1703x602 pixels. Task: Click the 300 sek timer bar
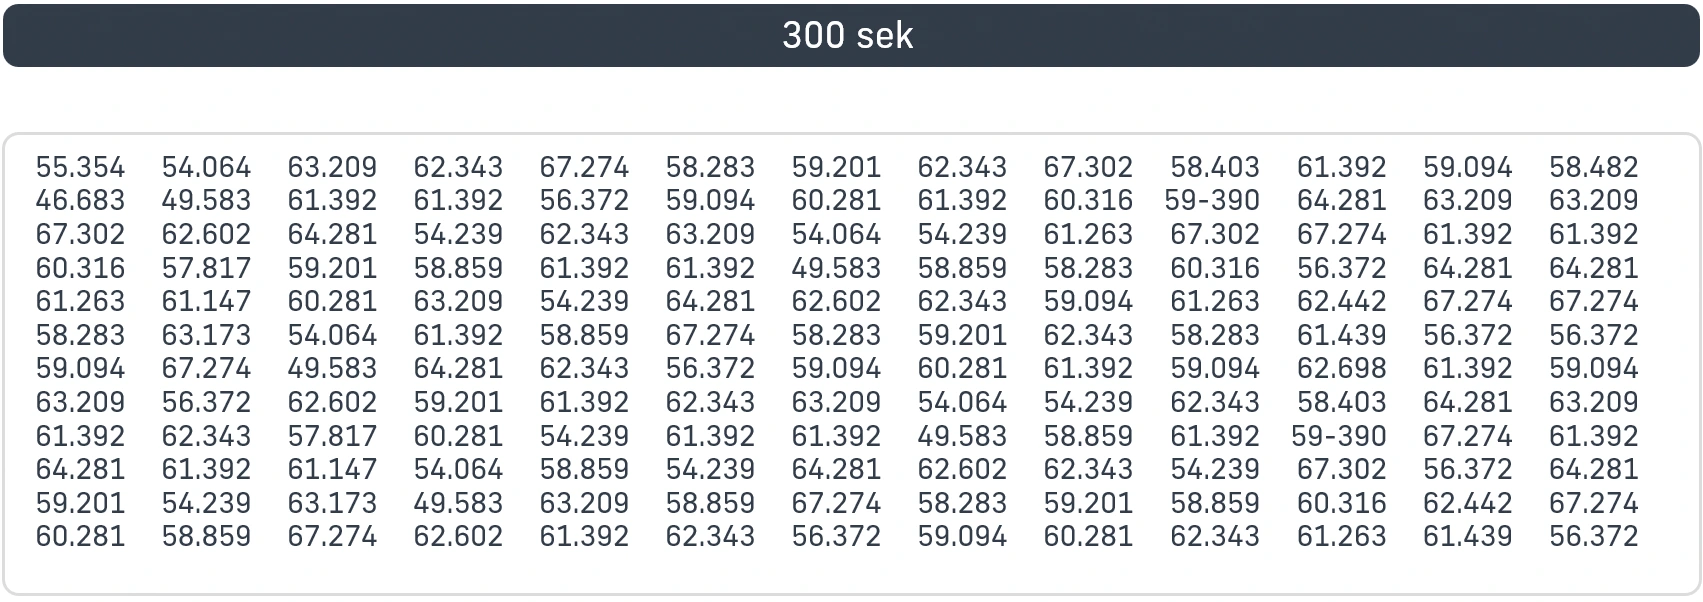(x=851, y=36)
